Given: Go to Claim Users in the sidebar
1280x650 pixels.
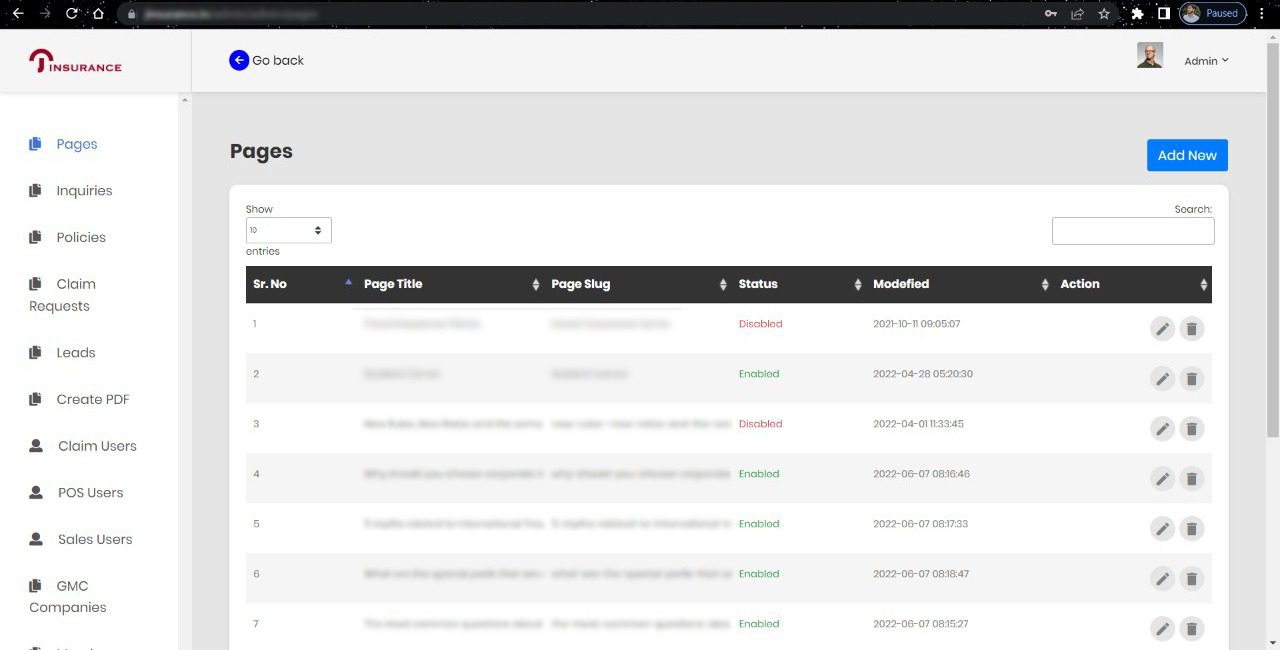Looking at the screenshot, I should point(97,446).
